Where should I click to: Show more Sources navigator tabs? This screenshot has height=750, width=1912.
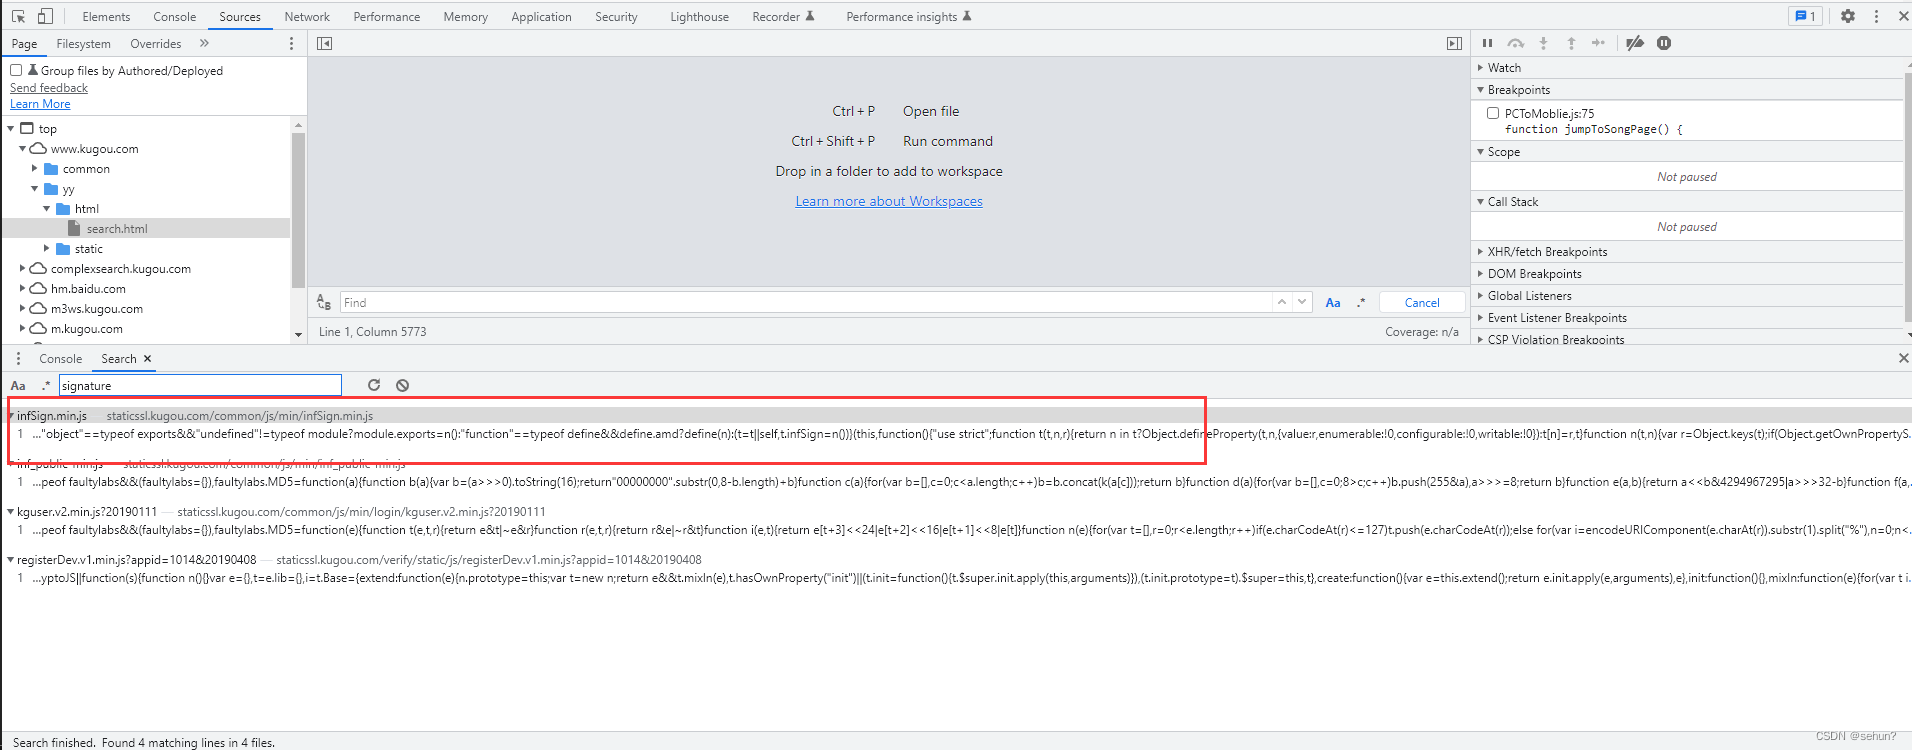click(x=204, y=43)
